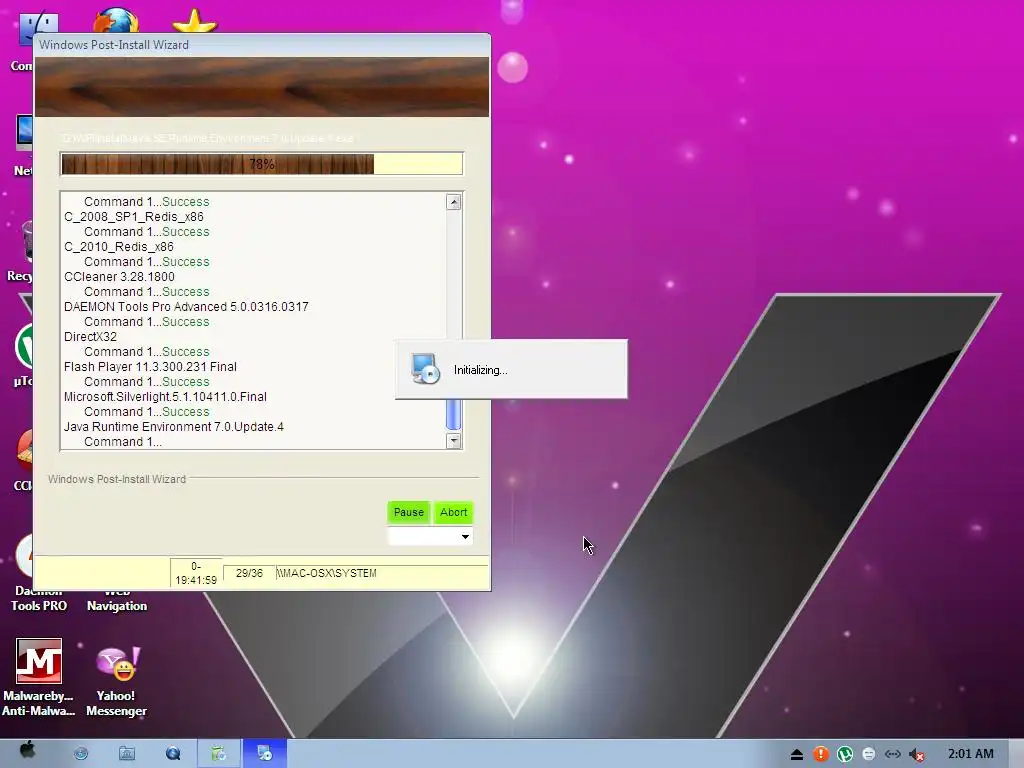1024x768 pixels.
Task: Click the eject icon in system tray
Action: [x=797, y=755]
